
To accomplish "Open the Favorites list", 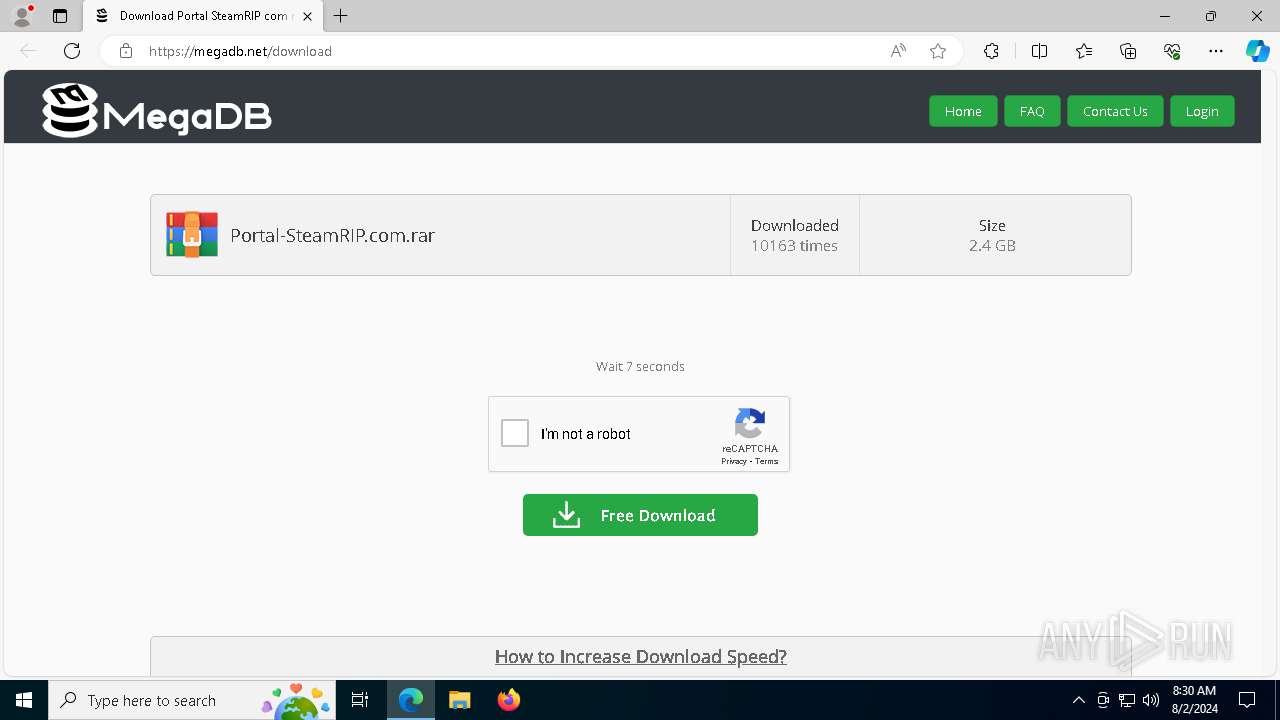I will (x=1084, y=51).
